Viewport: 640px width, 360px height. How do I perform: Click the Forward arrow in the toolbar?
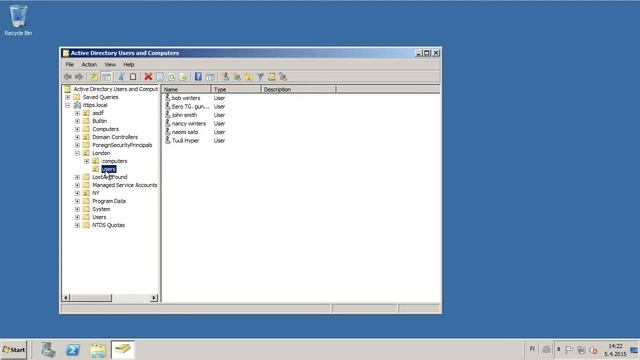pyautogui.click(x=79, y=77)
